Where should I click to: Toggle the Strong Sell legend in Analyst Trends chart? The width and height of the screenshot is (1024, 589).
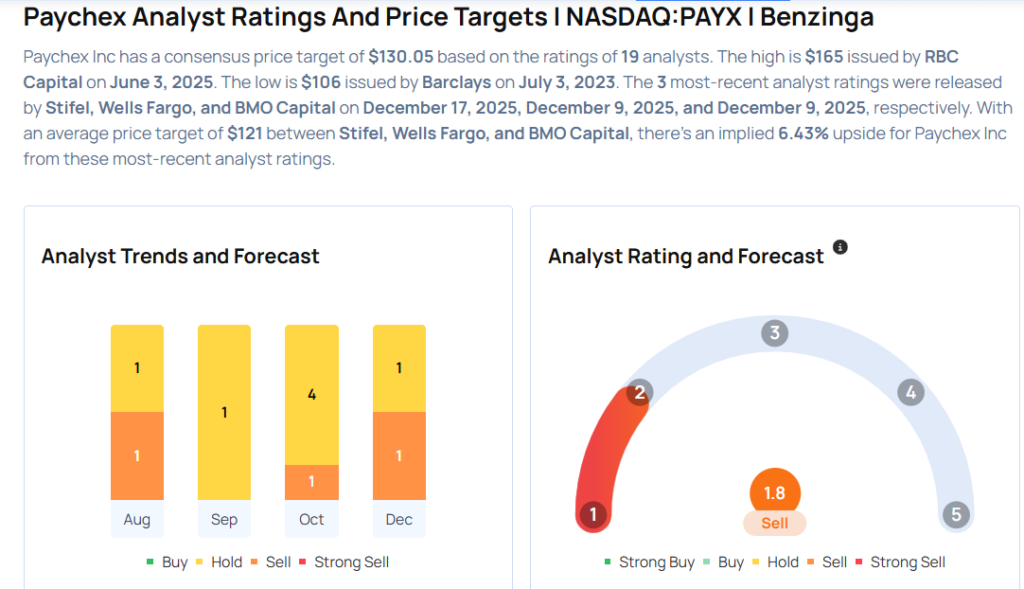tap(343, 562)
